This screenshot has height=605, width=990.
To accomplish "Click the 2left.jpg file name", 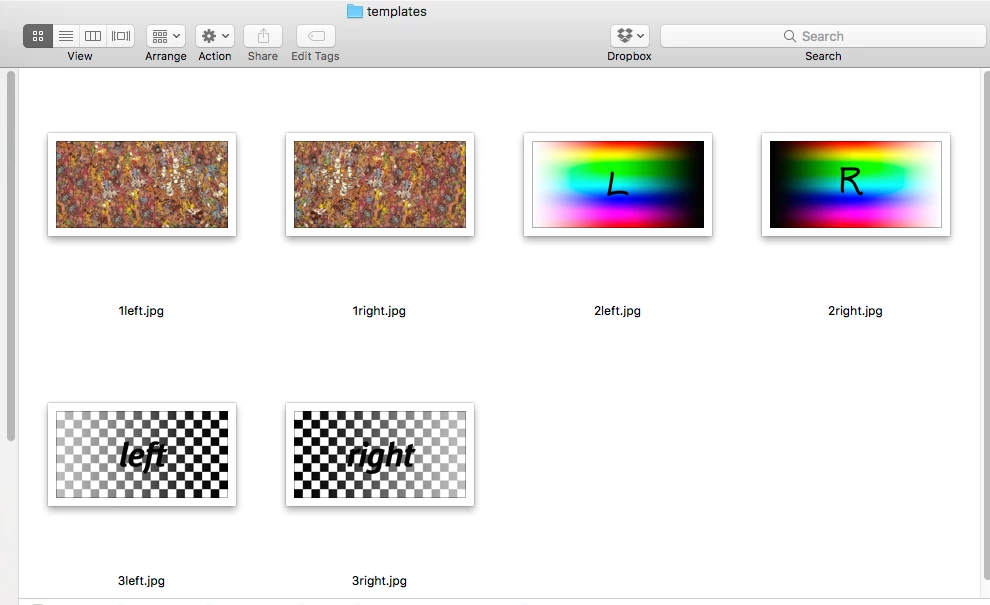I will coord(617,311).
